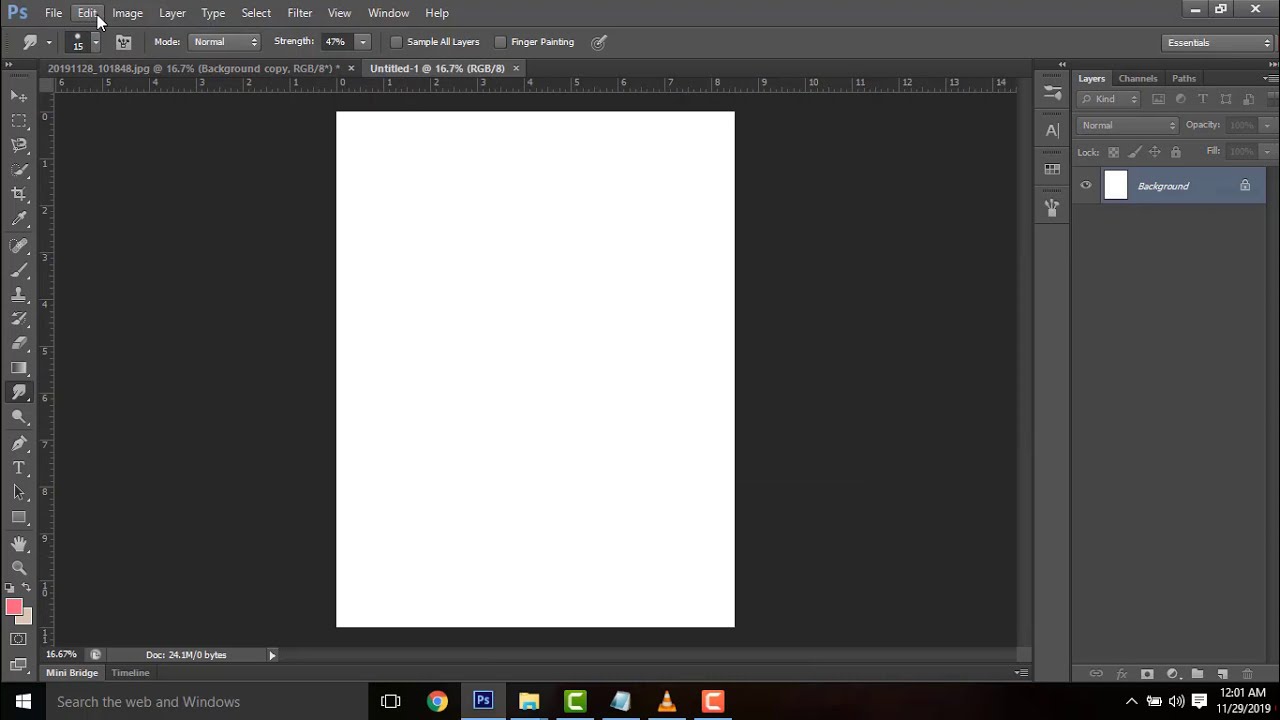This screenshot has width=1280, height=720.
Task: Select the Eyedropper tool
Action: [x=19, y=220]
